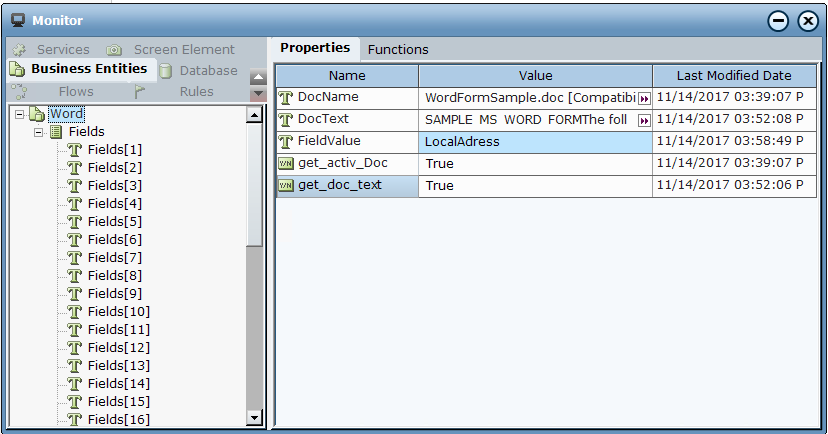
Task: Click the icon next to get_activ_Doc
Action: (x=286, y=163)
